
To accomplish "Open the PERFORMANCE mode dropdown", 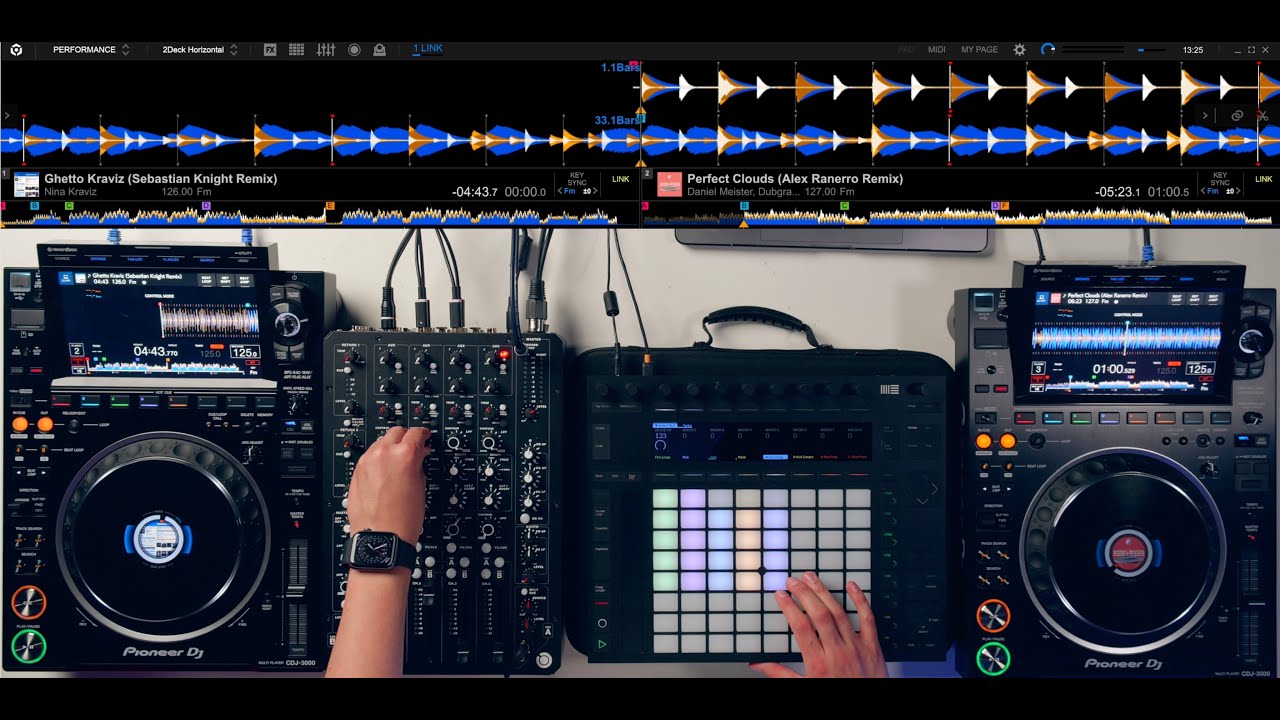I will click(91, 49).
